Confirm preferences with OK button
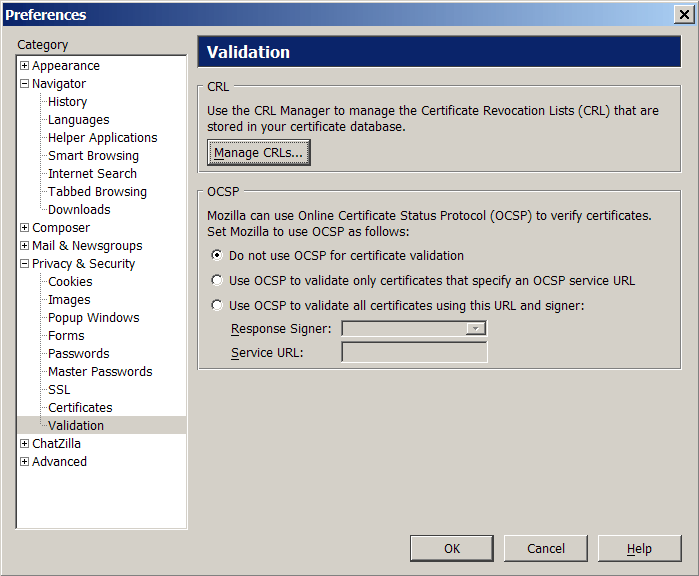The width and height of the screenshot is (699, 576). coord(452,548)
